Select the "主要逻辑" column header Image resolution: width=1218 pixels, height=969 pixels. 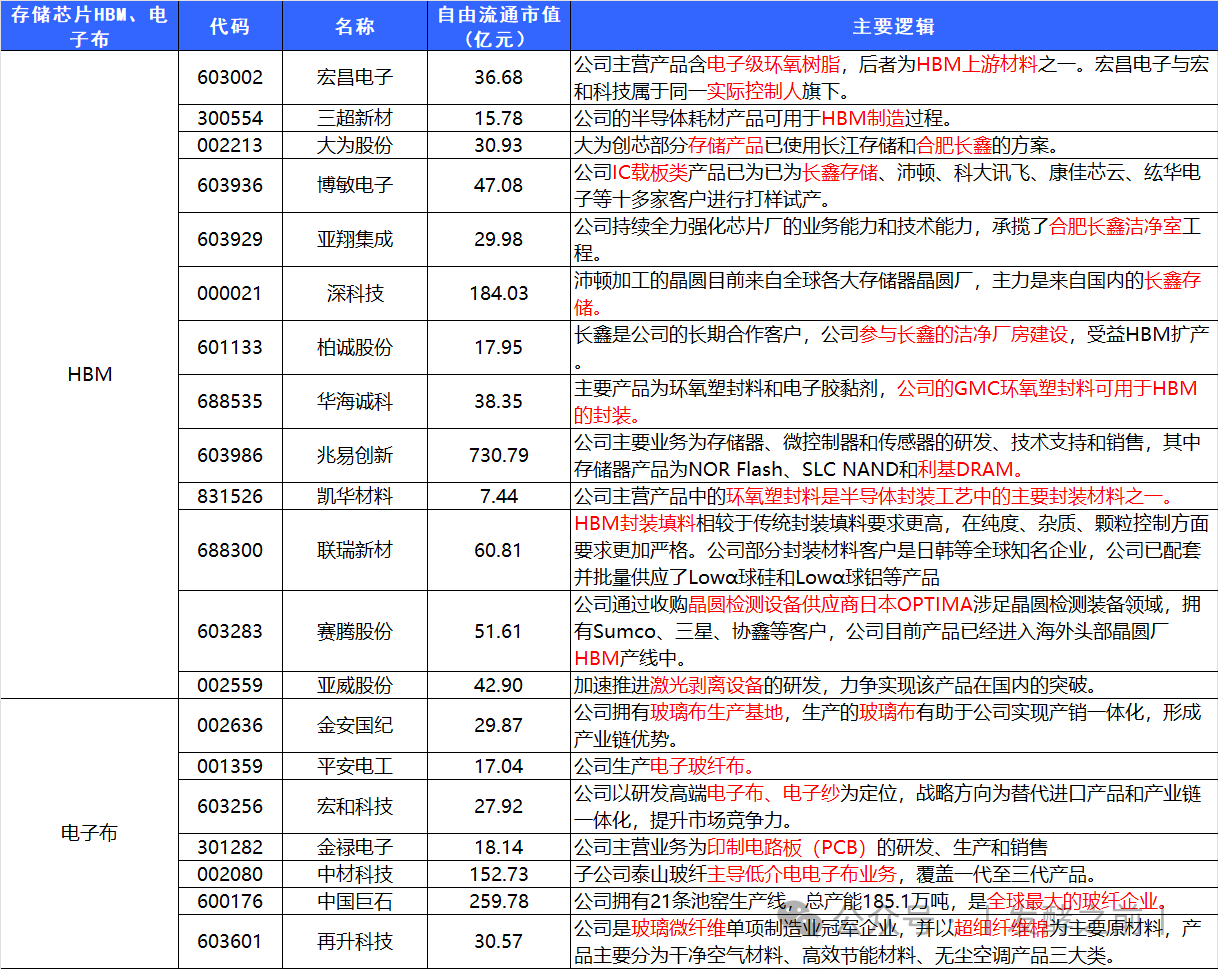[x=893, y=27]
